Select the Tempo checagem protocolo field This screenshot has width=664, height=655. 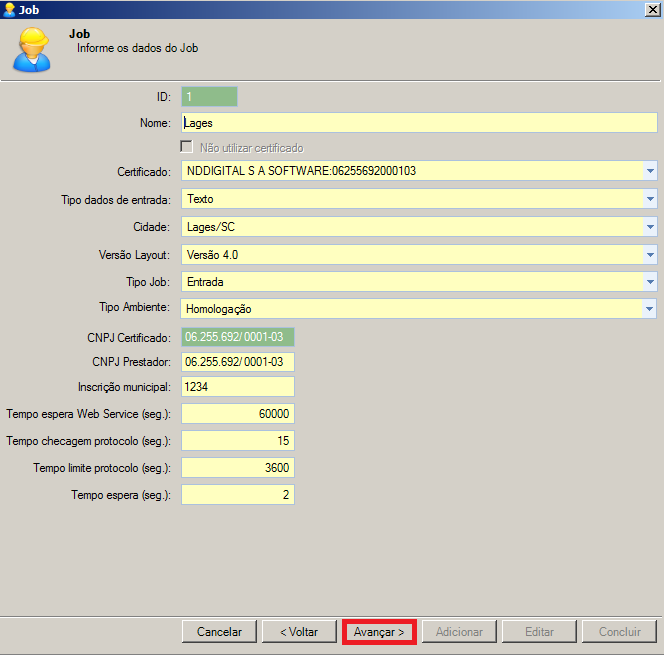click(238, 441)
